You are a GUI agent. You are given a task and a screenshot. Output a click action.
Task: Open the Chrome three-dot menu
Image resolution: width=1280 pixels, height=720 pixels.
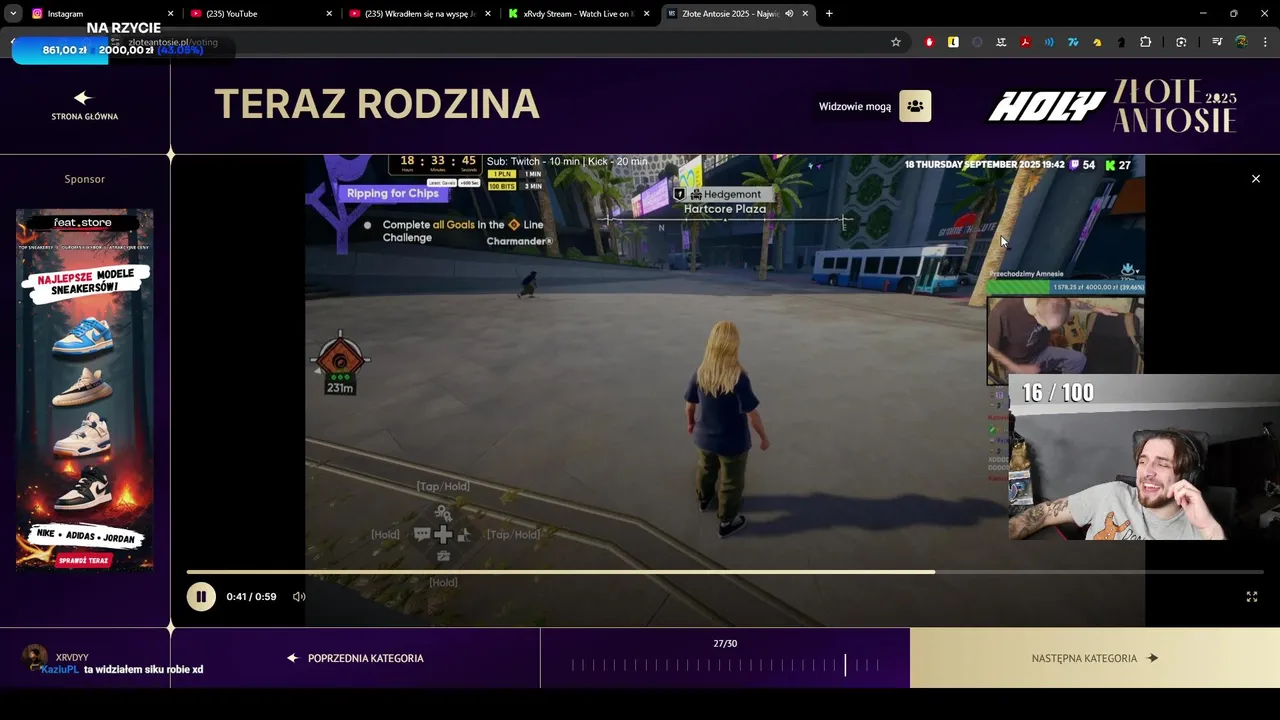click(x=1266, y=42)
